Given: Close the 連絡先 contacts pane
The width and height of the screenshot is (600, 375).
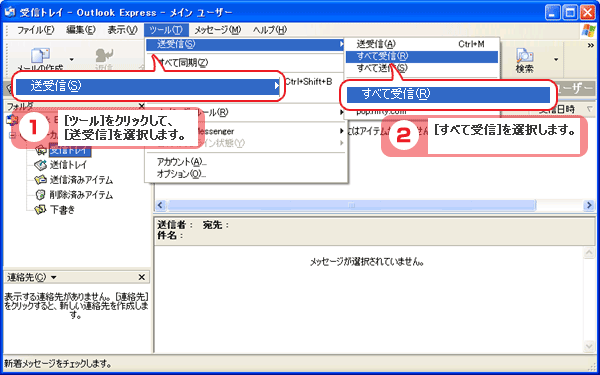Looking at the screenshot, I should click(142, 277).
